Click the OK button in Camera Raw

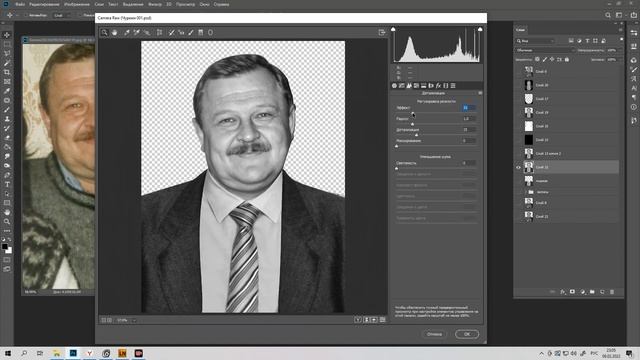[x=467, y=334]
